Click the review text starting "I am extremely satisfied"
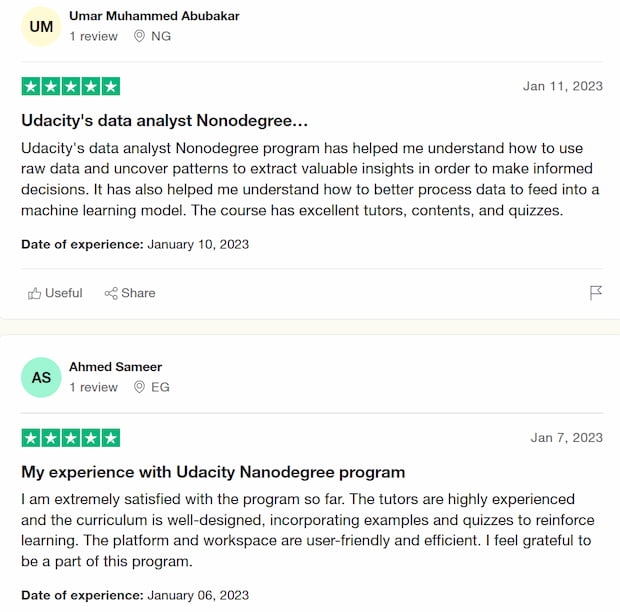The height and width of the screenshot is (612, 620). click(308, 530)
